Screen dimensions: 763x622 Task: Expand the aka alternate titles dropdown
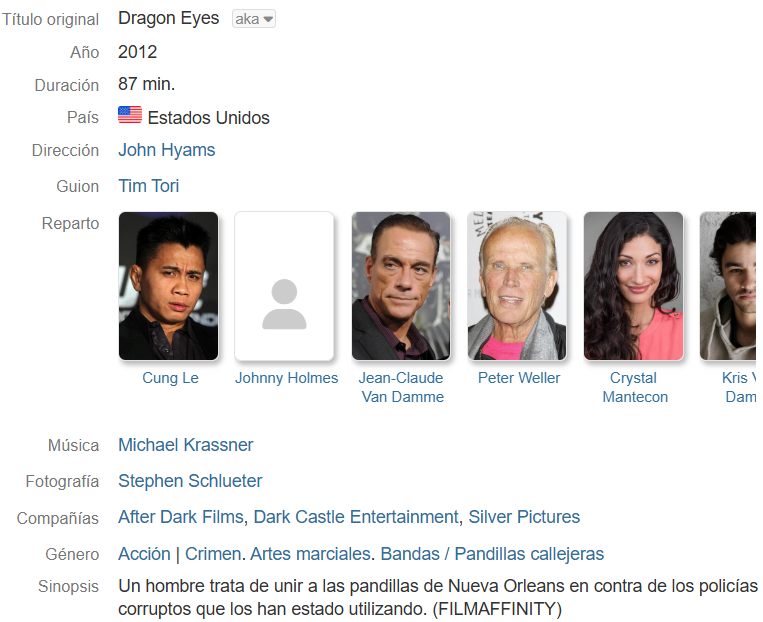254,19
